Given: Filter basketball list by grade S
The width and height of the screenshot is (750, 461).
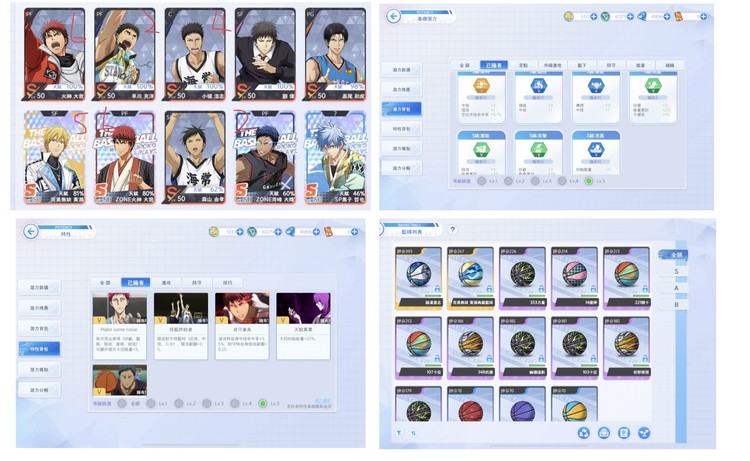Looking at the screenshot, I should coord(676,272).
